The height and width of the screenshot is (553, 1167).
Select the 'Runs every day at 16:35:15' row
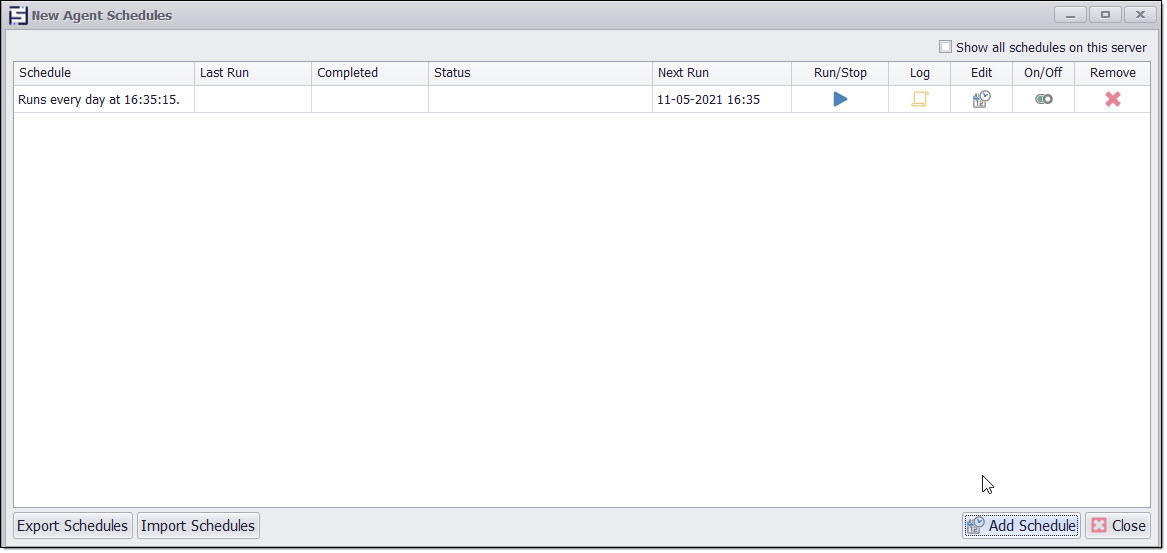(99, 99)
